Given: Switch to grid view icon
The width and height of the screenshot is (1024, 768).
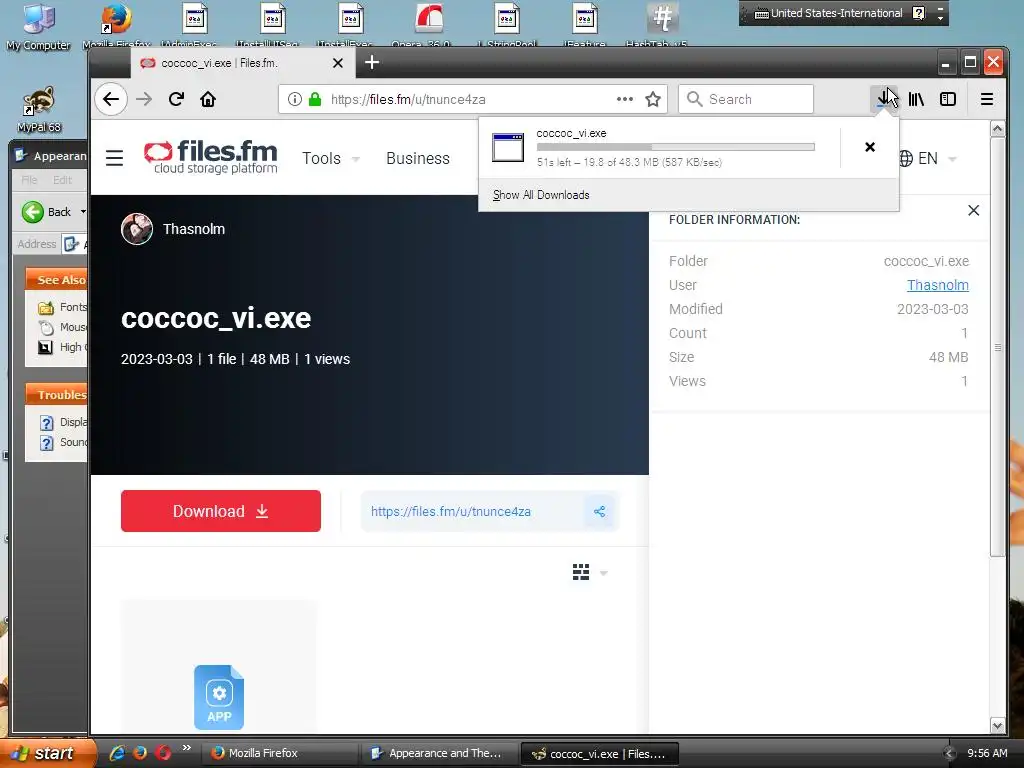Looking at the screenshot, I should coord(581,572).
